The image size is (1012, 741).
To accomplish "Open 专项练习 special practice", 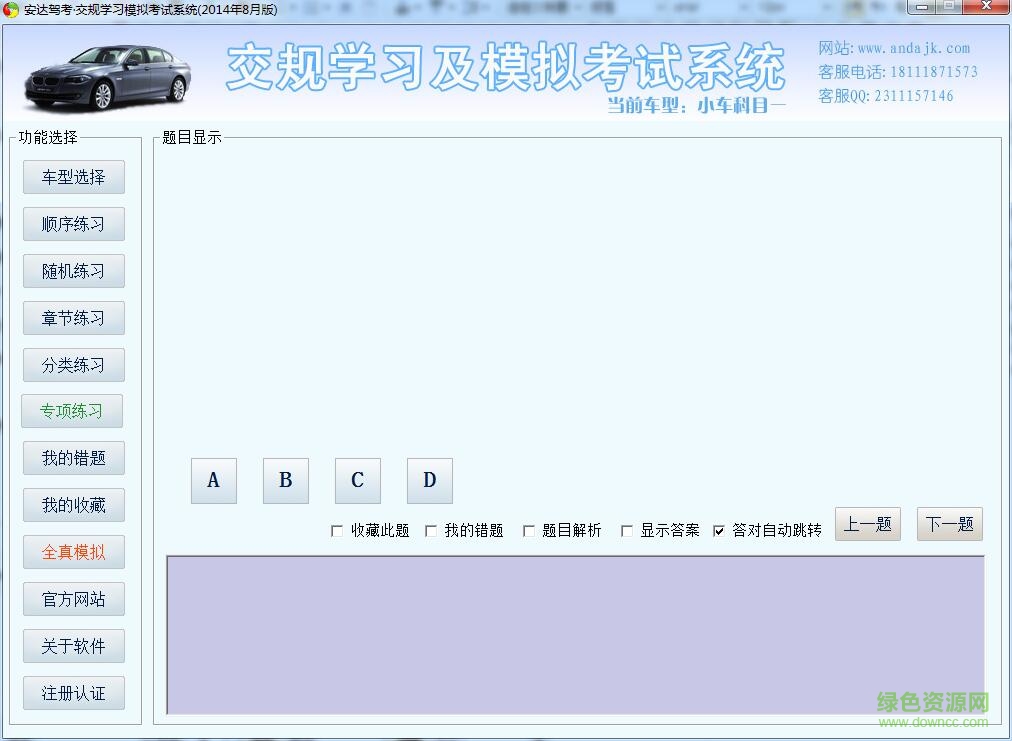I will point(72,411).
